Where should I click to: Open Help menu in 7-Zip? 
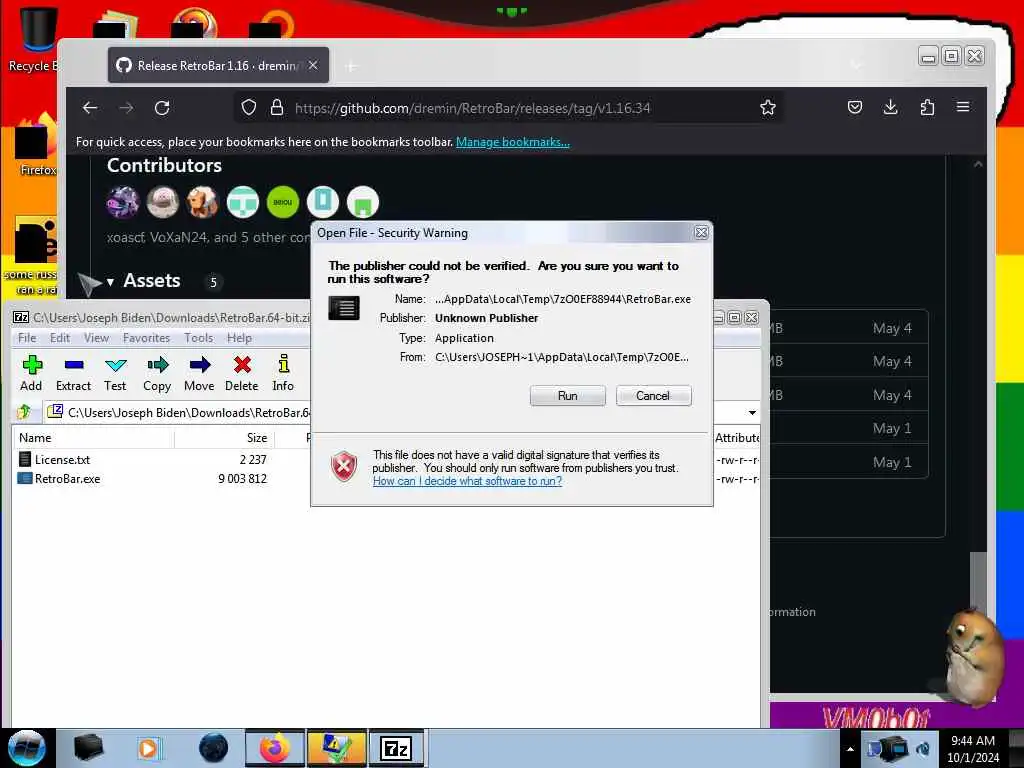[x=239, y=338]
